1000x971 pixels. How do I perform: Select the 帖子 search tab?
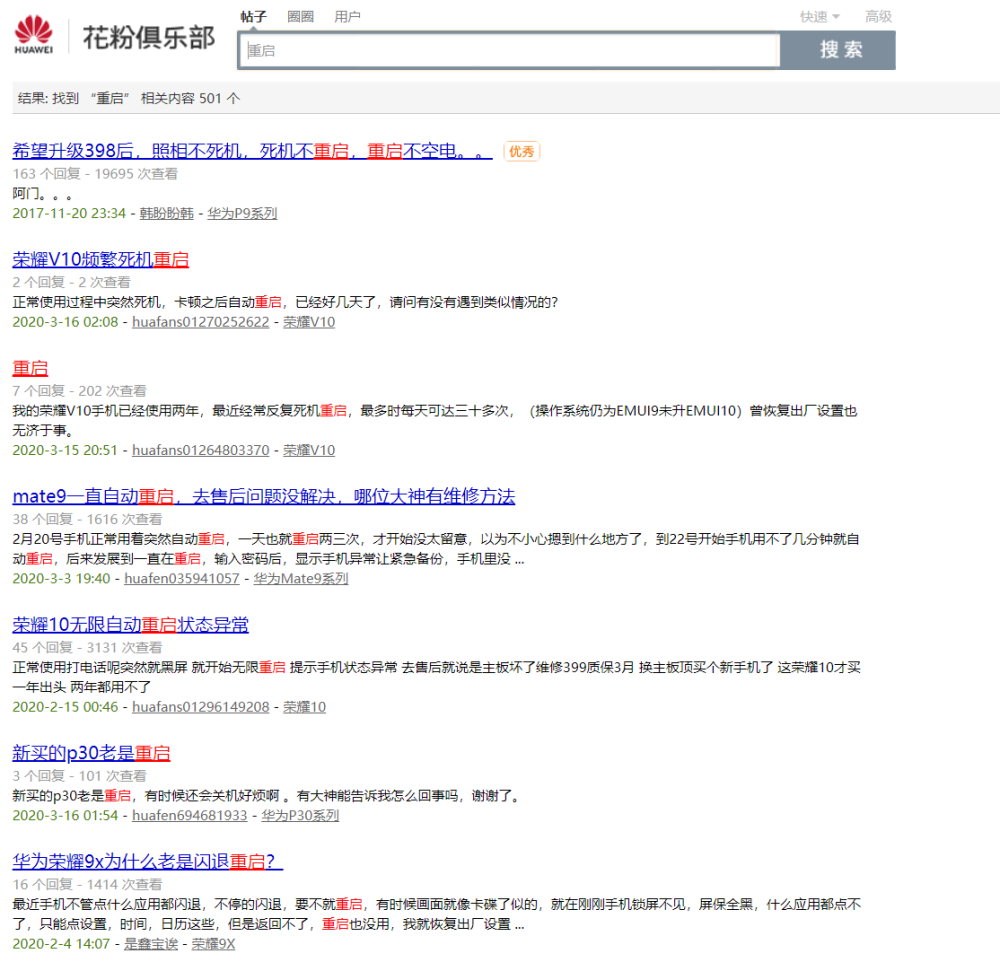253,17
